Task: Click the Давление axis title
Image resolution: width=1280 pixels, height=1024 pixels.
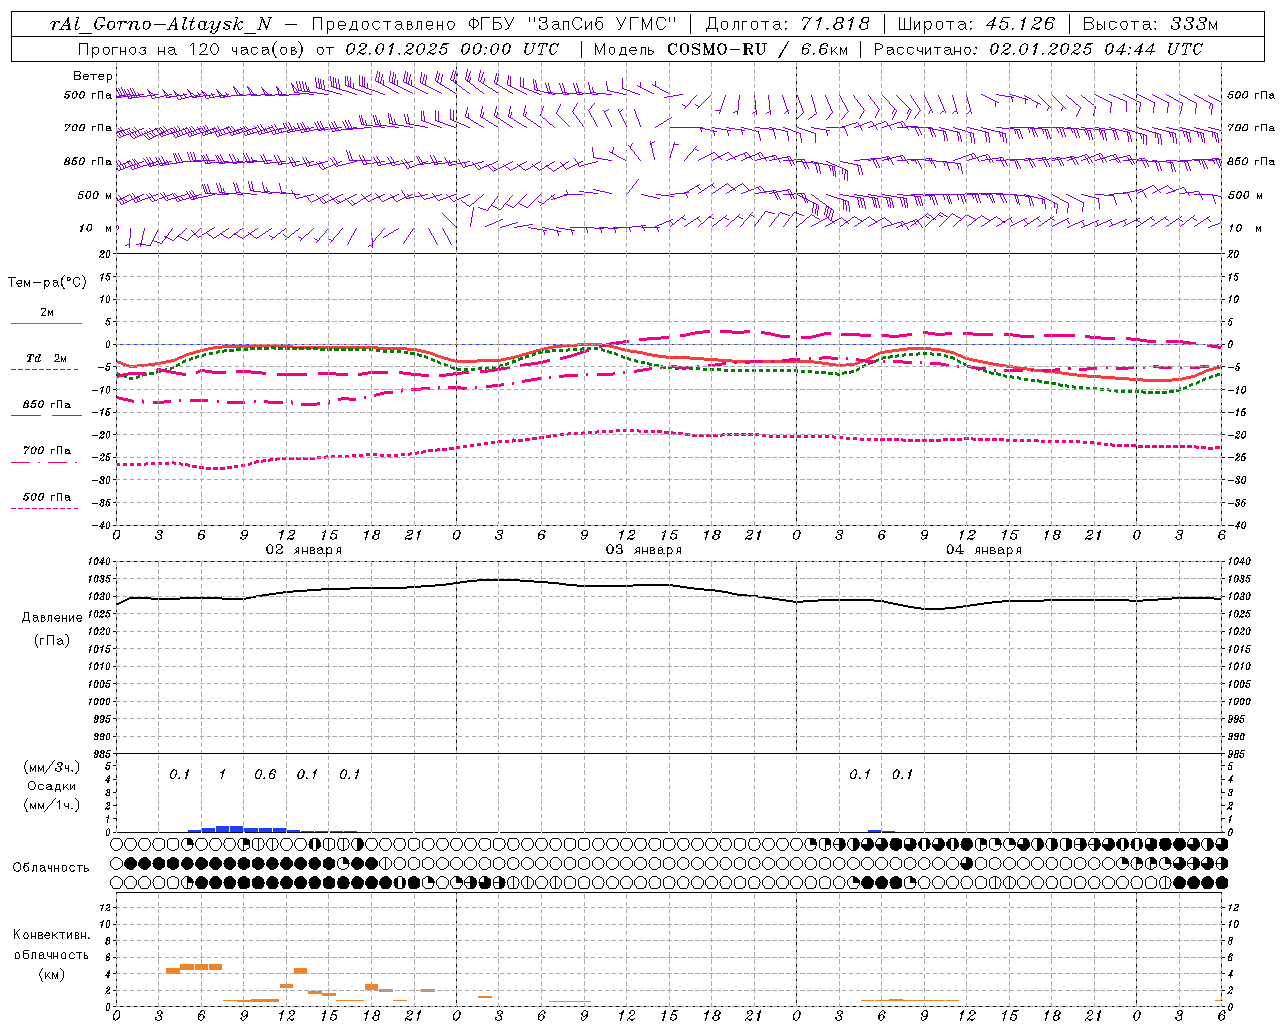Action: tap(52, 618)
